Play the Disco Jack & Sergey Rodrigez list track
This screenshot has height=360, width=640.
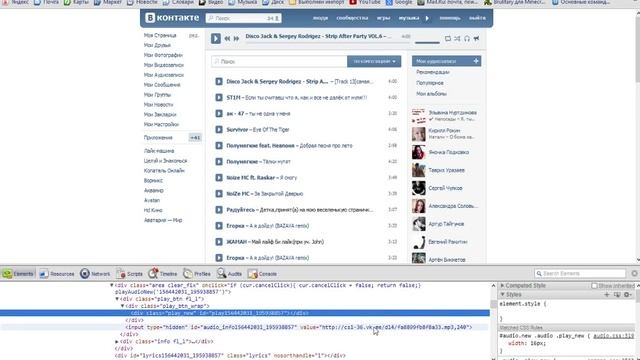[x=219, y=82]
